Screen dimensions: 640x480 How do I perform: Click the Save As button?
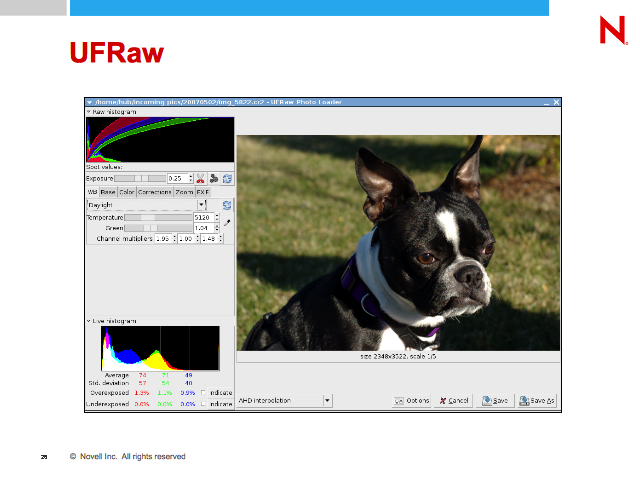537,401
